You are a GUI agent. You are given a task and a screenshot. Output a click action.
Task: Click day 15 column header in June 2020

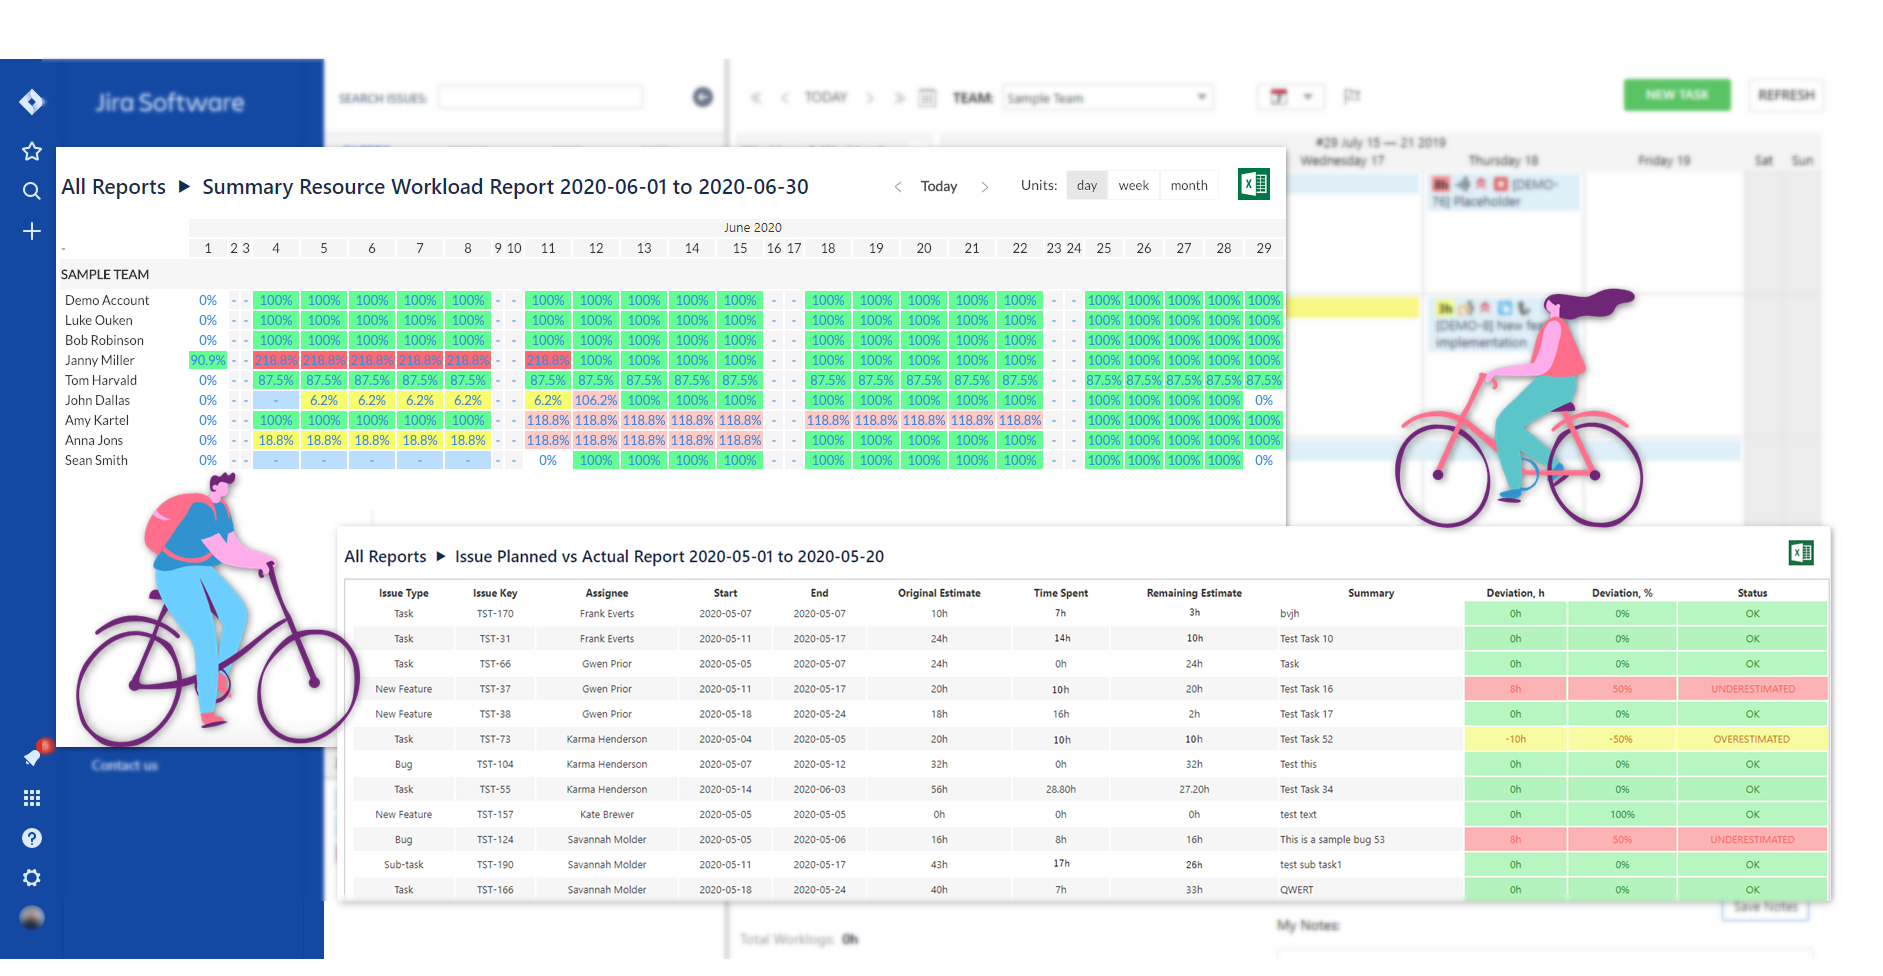tap(740, 248)
